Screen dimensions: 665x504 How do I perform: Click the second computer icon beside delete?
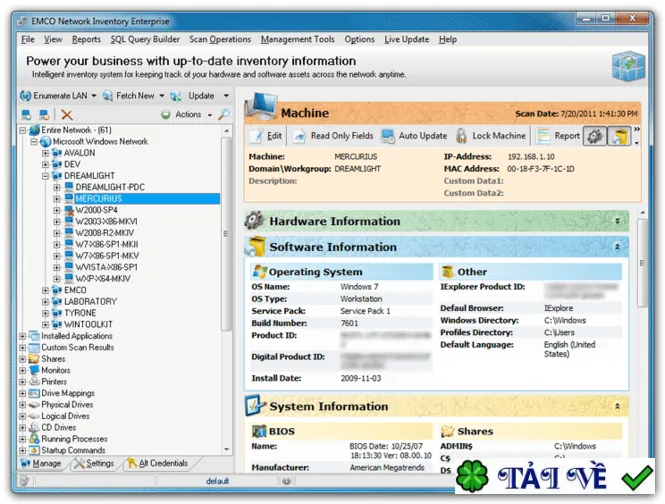[44, 115]
